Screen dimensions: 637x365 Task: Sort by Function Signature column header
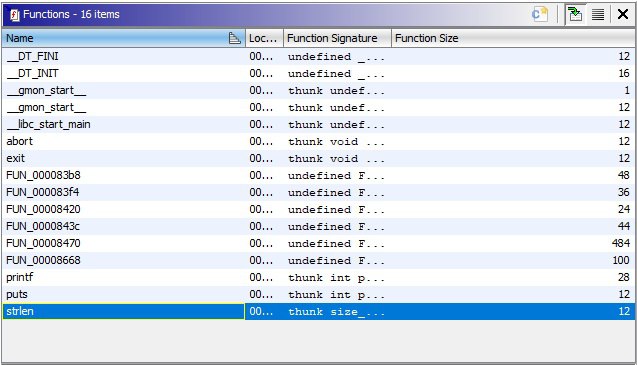point(337,38)
